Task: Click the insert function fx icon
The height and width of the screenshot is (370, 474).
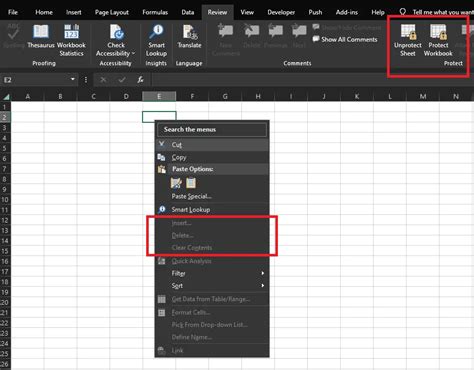Action: pyautogui.click(x=140, y=80)
